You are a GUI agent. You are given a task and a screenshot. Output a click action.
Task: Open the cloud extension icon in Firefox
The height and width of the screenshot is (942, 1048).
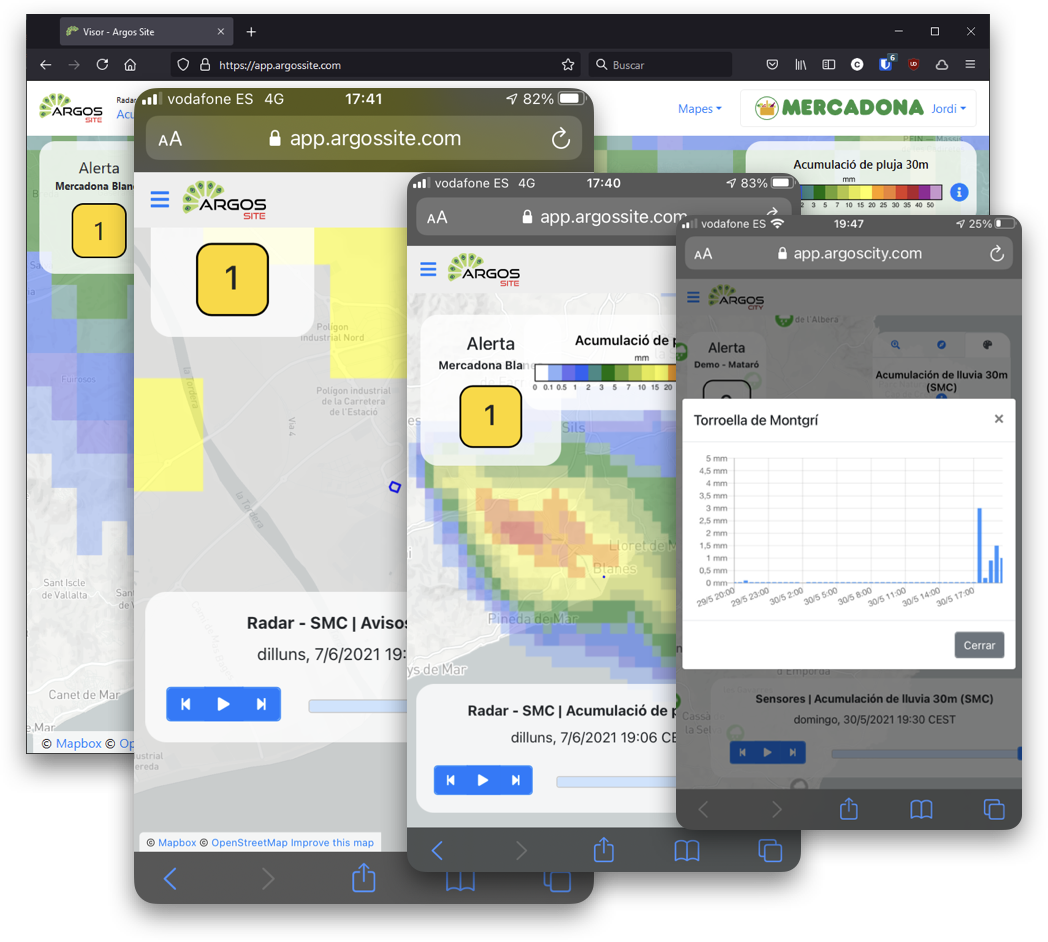pos(942,65)
